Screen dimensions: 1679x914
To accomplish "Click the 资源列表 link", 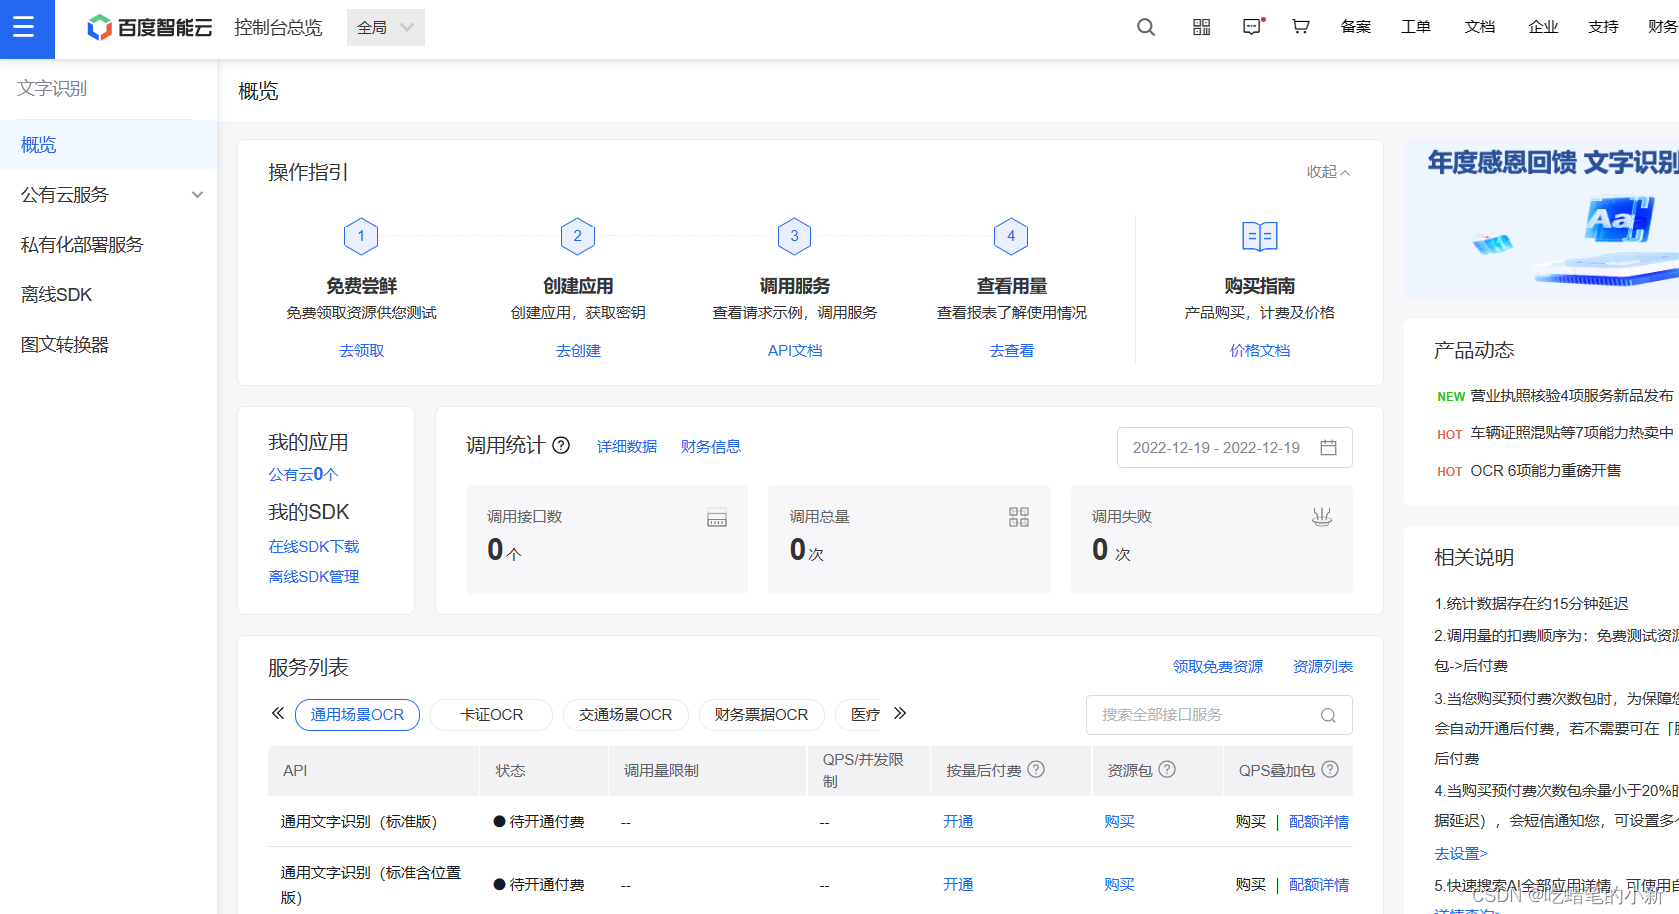I will (1323, 667).
